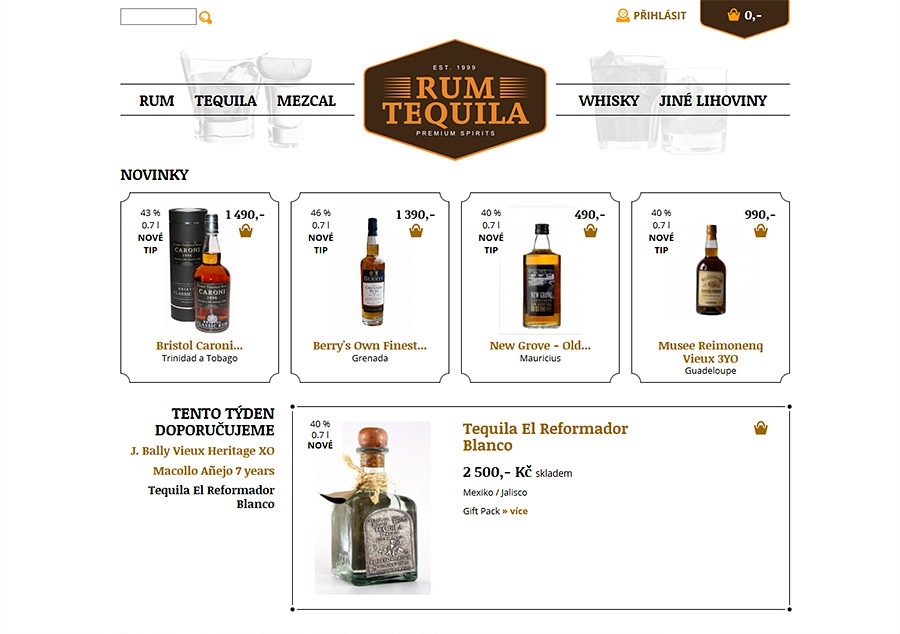
Task: Add Bristol Caroni rum to basket
Action: click(x=246, y=231)
